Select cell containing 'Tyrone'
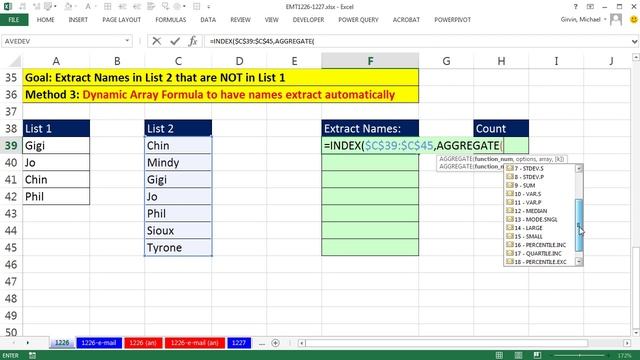The width and height of the screenshot is (640, 360). (178, 248)
